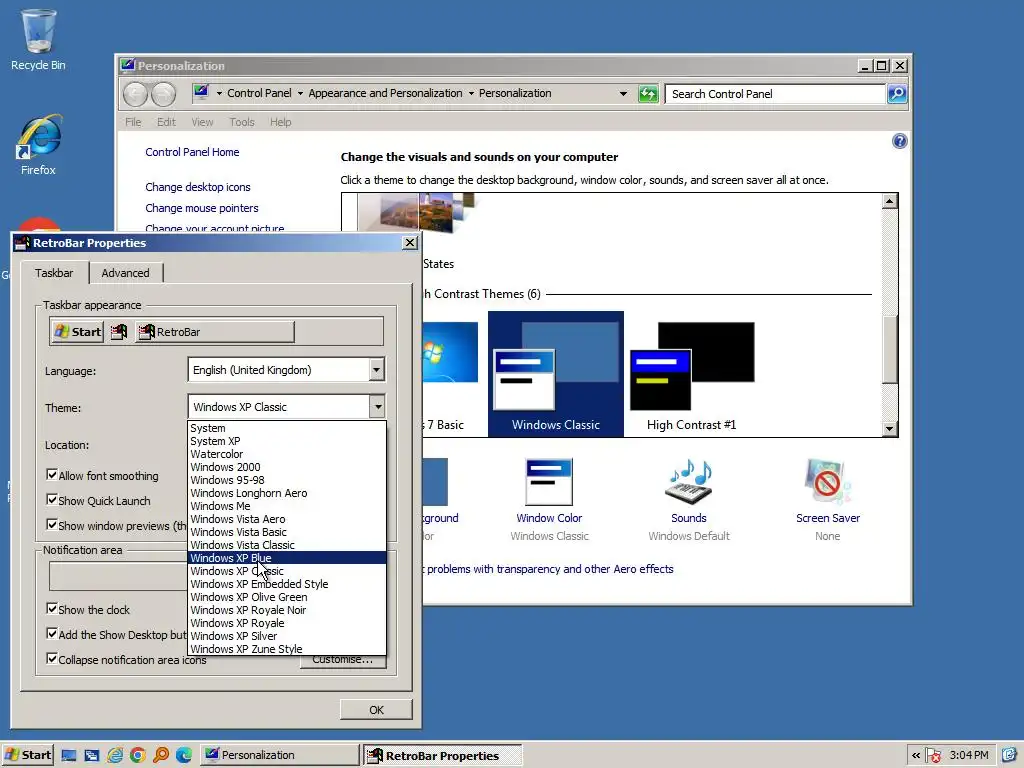Click the show desktop icon at the taskbar's far right
Viewport: 1024px width, 768px height.
coord(1010,756)
